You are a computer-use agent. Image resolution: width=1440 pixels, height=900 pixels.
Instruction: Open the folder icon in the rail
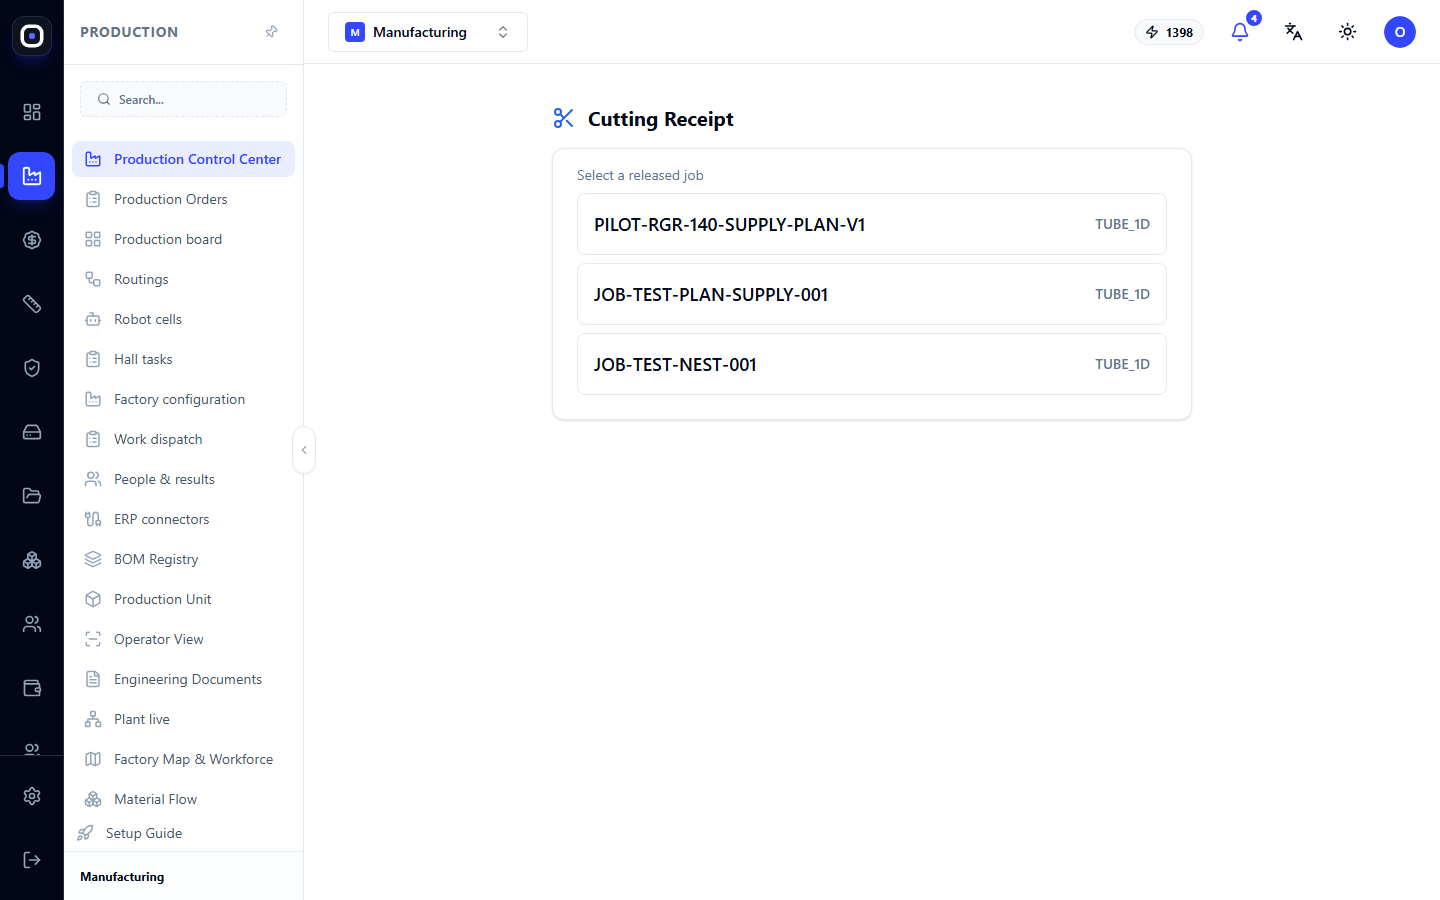point(32,496)
